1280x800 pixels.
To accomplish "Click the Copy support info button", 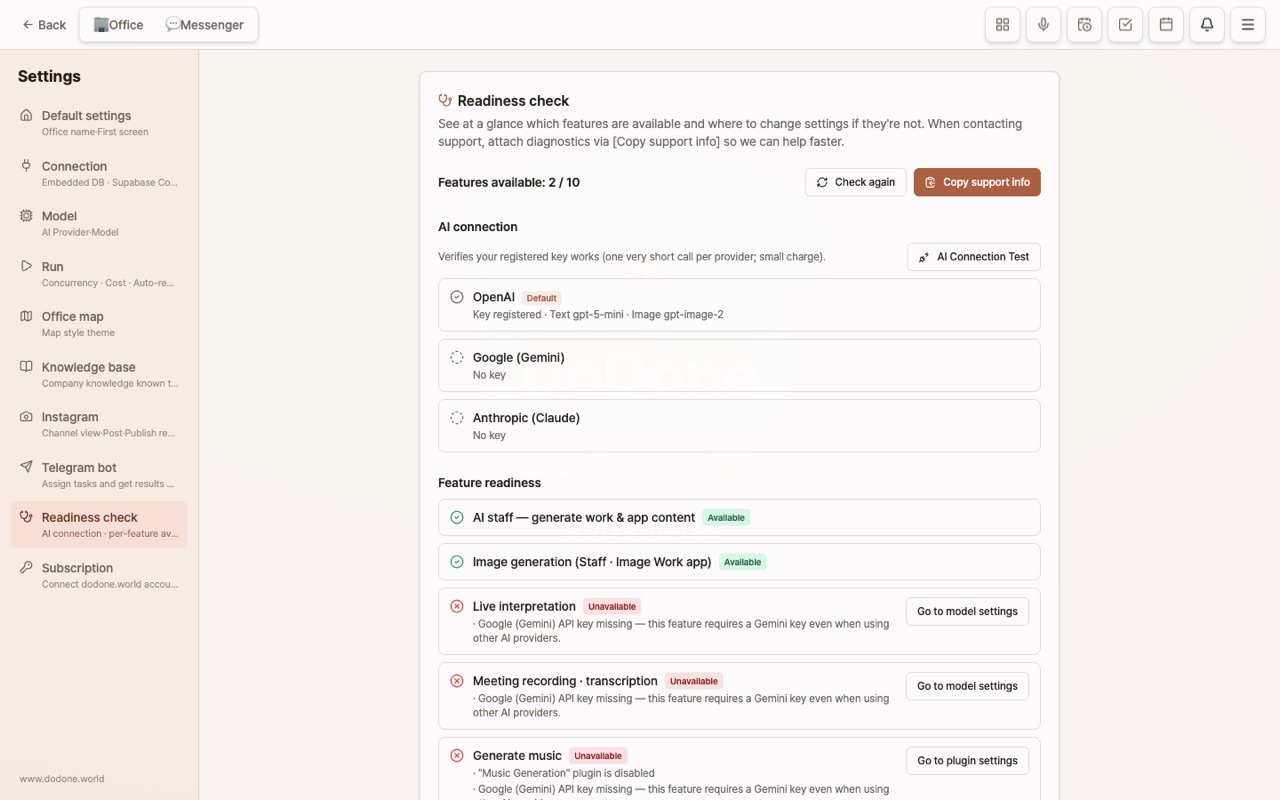I will 977,182.
